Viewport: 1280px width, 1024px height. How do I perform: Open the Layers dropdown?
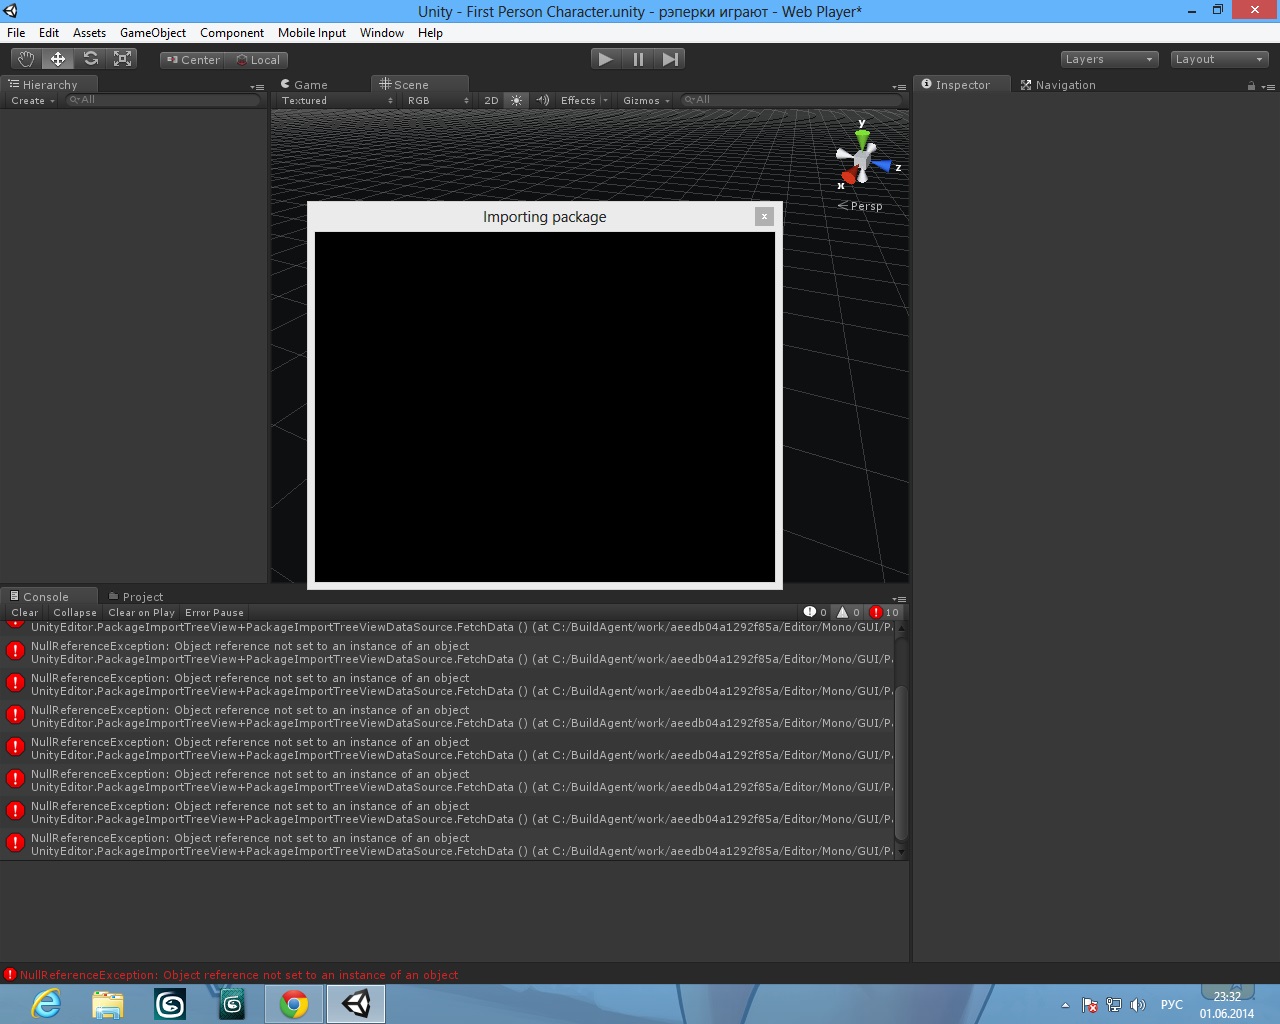[x=1108, y=59]
